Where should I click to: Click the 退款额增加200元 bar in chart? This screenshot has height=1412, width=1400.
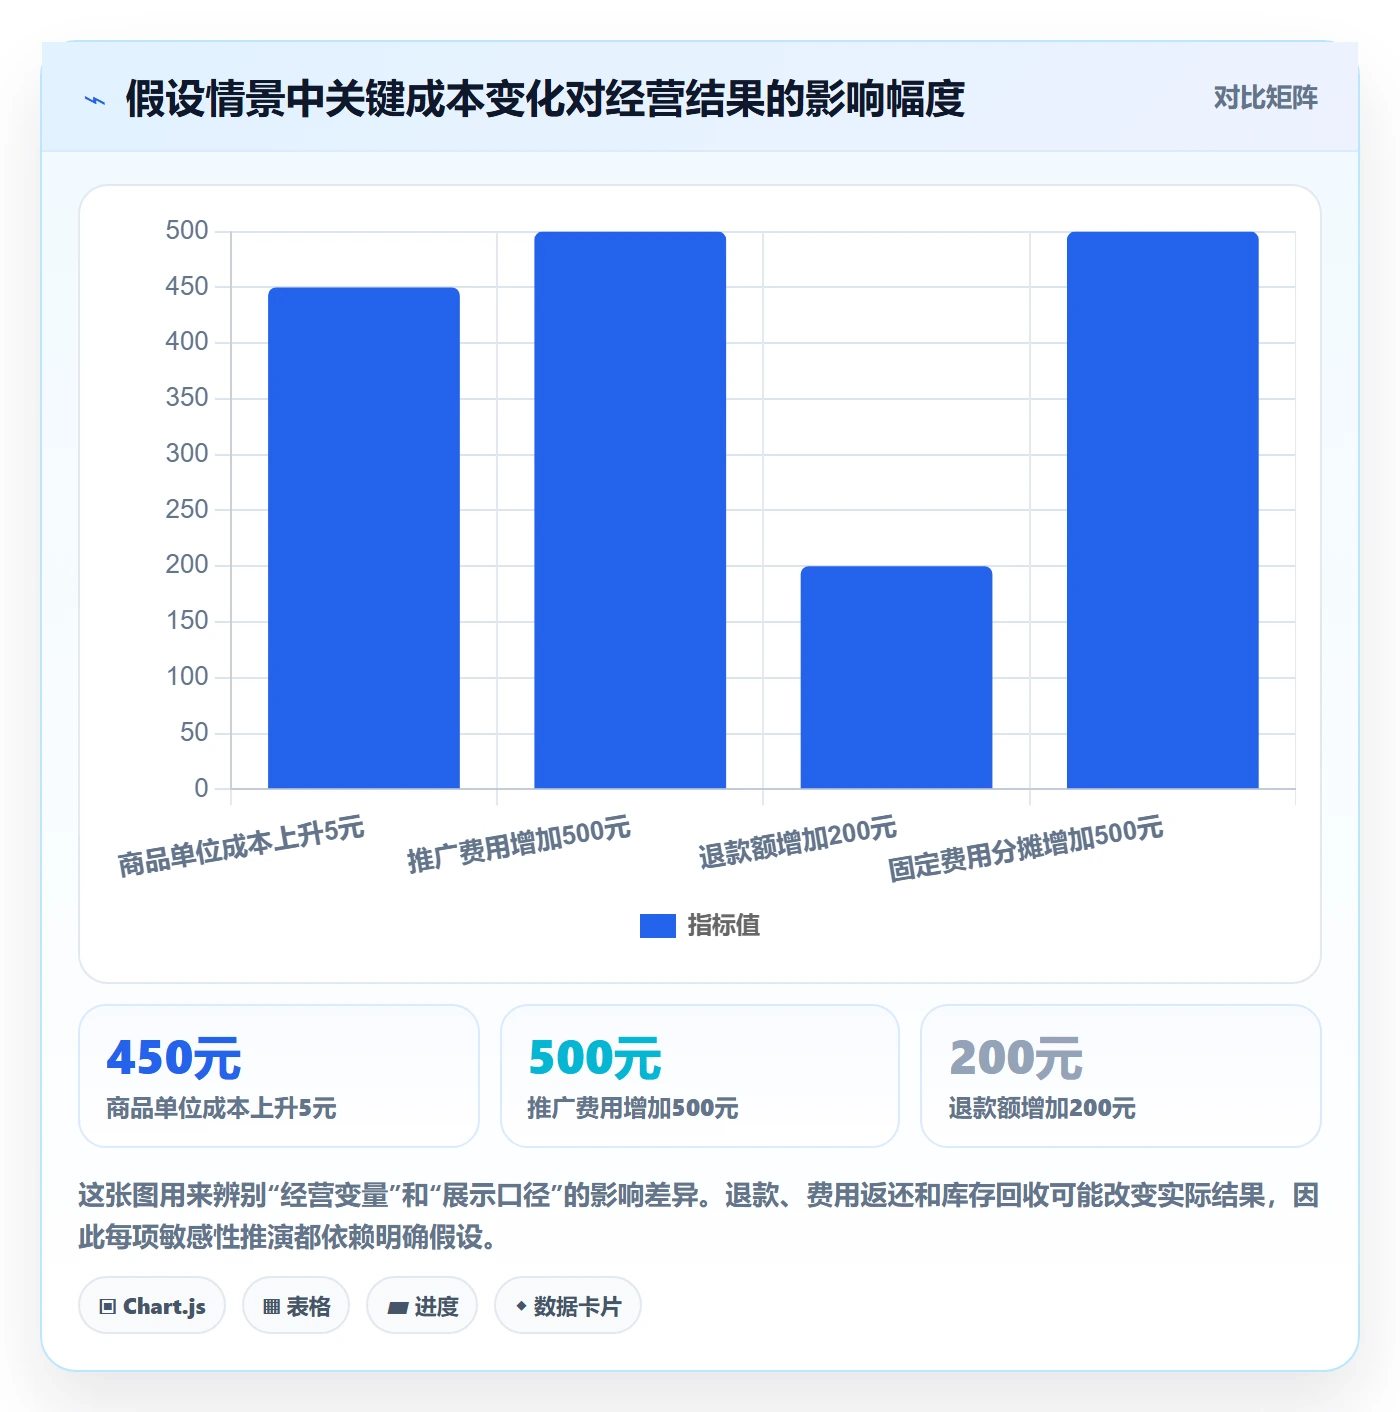point(896,677)
